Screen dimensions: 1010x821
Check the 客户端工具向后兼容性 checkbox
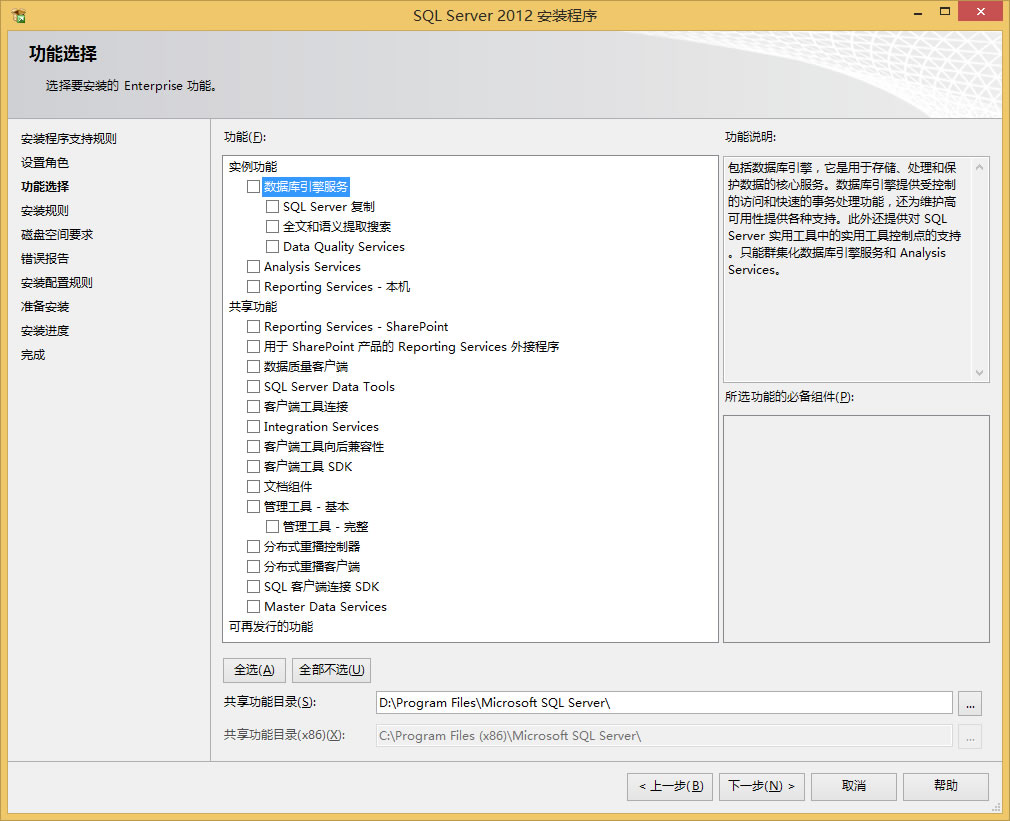click(x=253, y=446)
